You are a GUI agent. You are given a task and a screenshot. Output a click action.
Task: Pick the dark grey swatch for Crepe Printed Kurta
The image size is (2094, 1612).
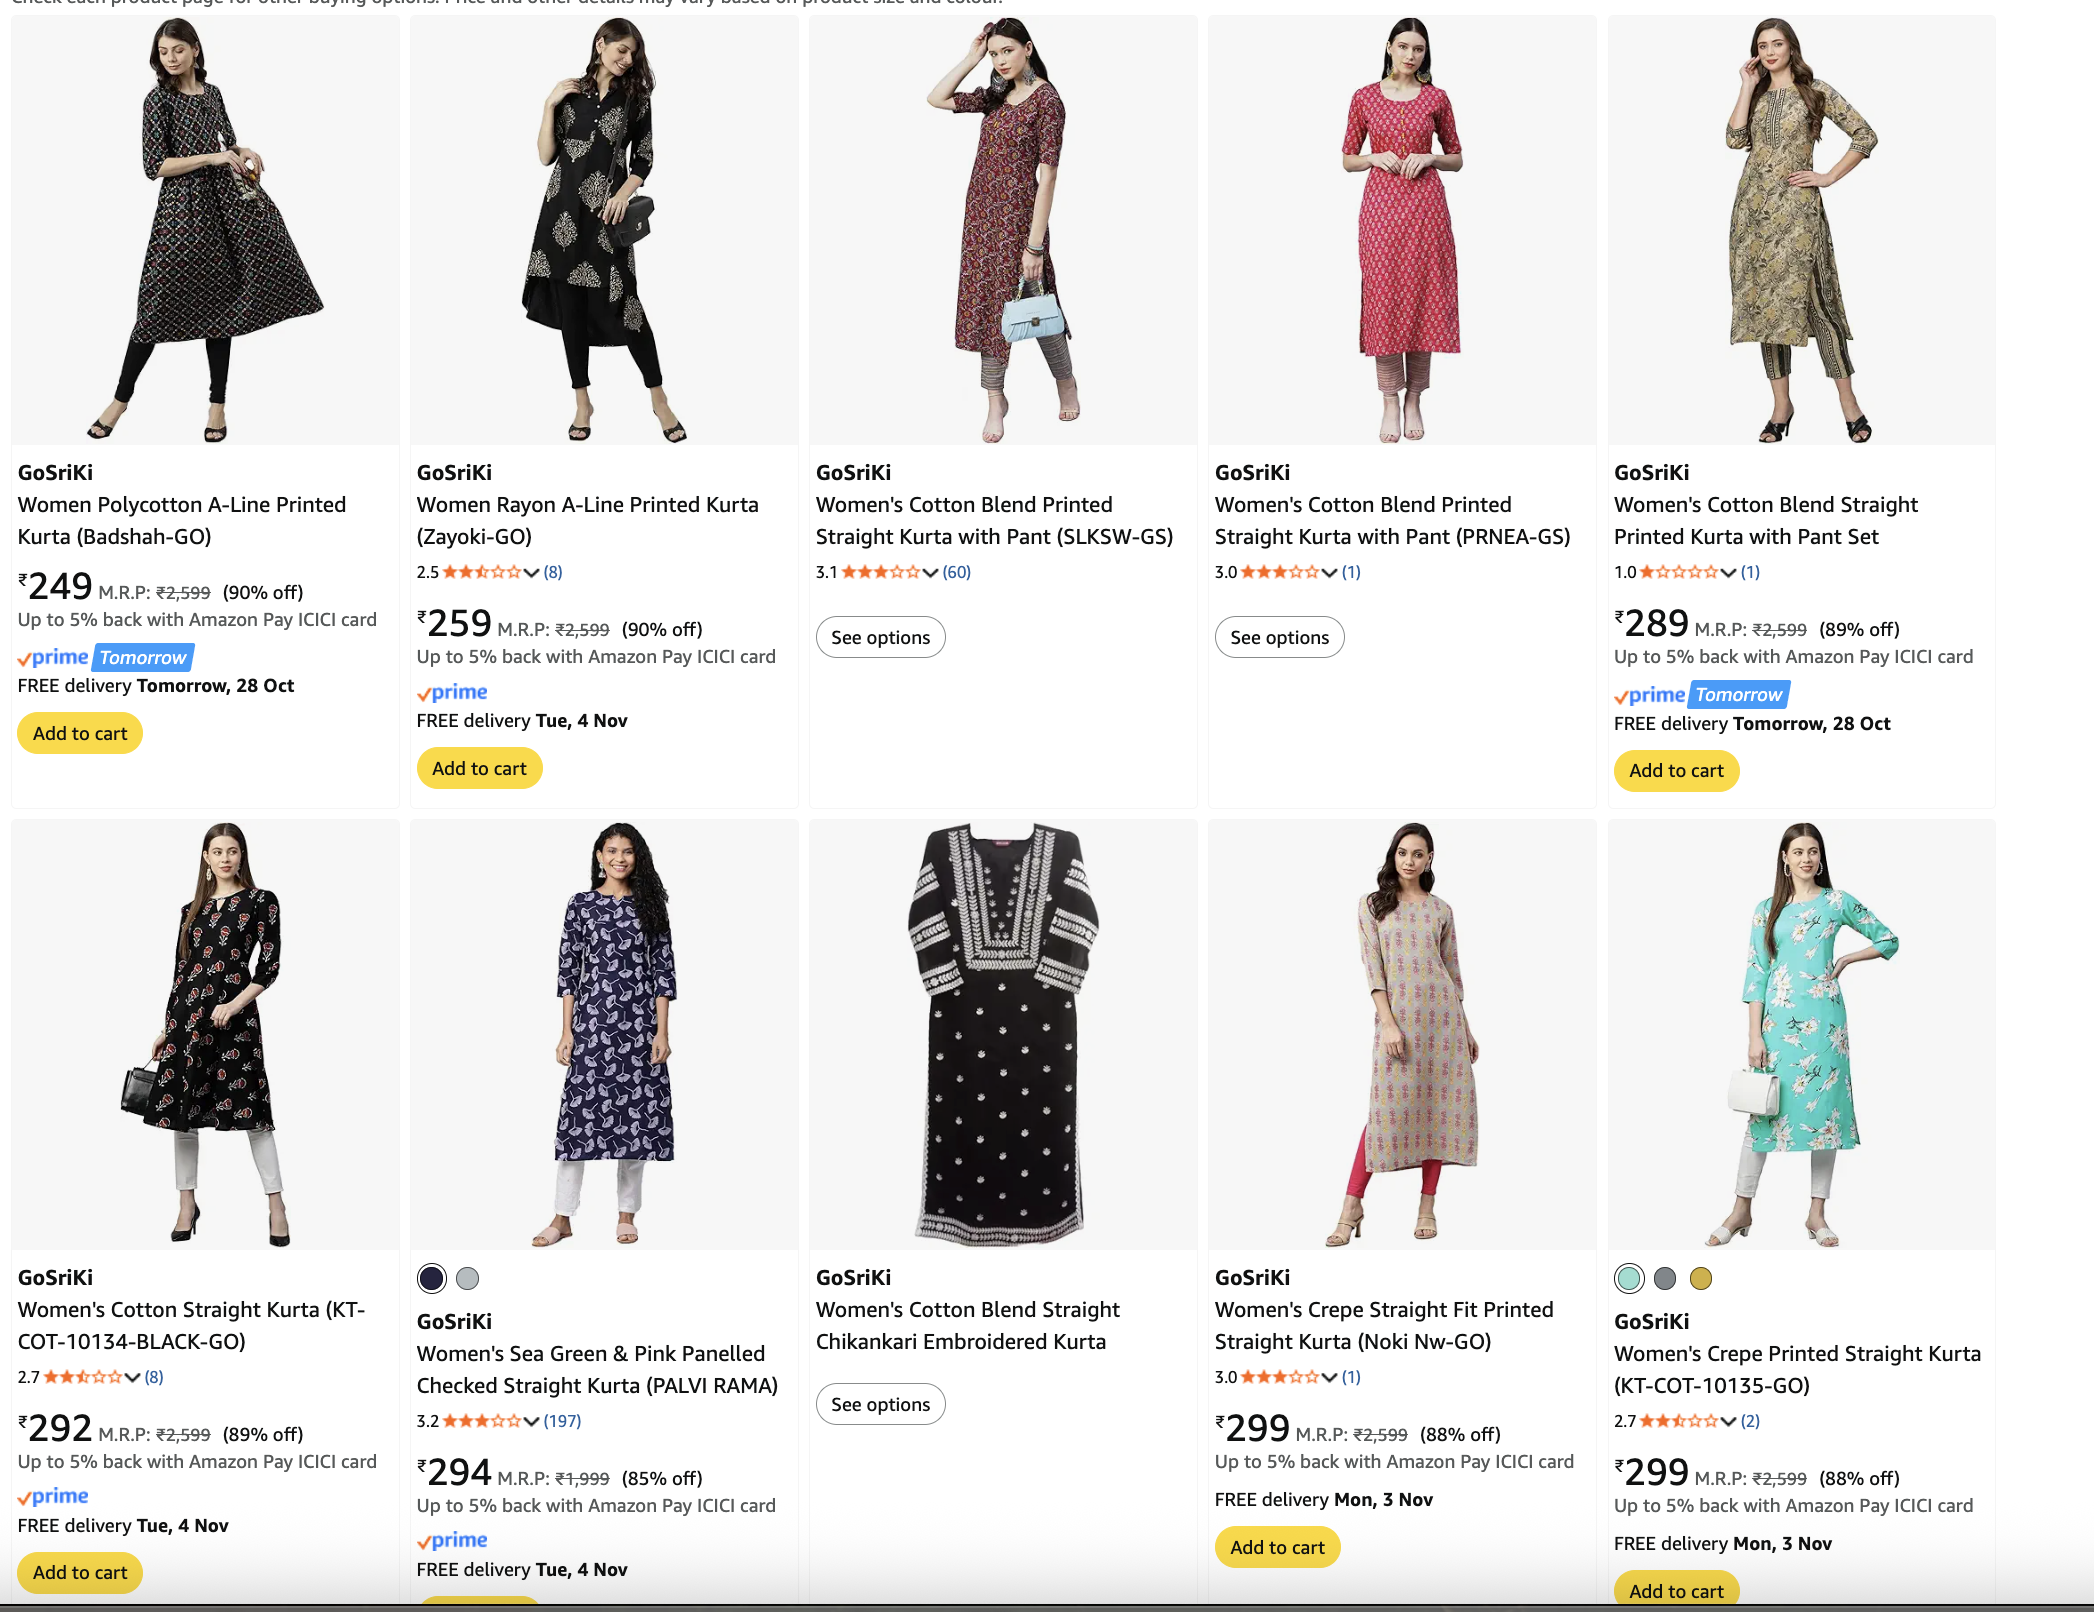(x=1665, y=1278)
